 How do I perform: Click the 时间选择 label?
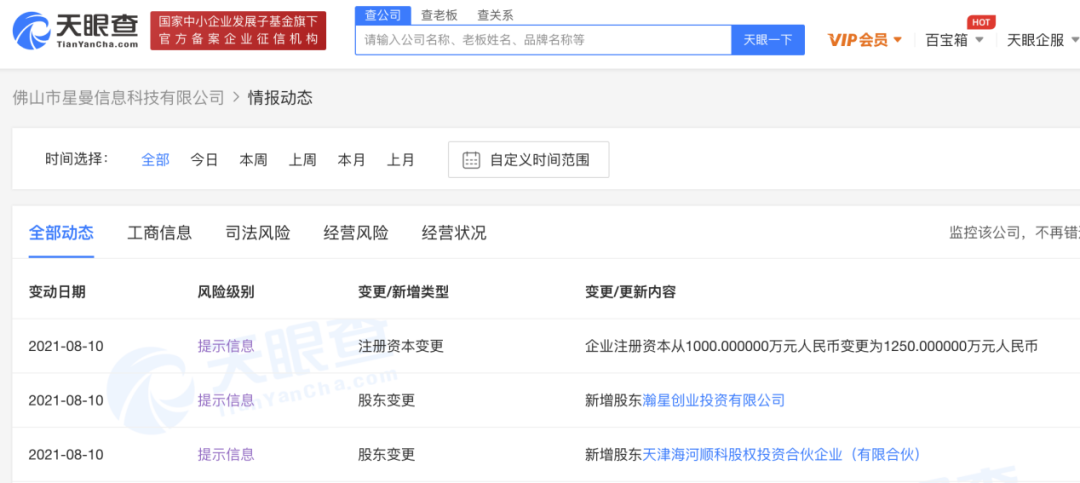tap(76, 160)
